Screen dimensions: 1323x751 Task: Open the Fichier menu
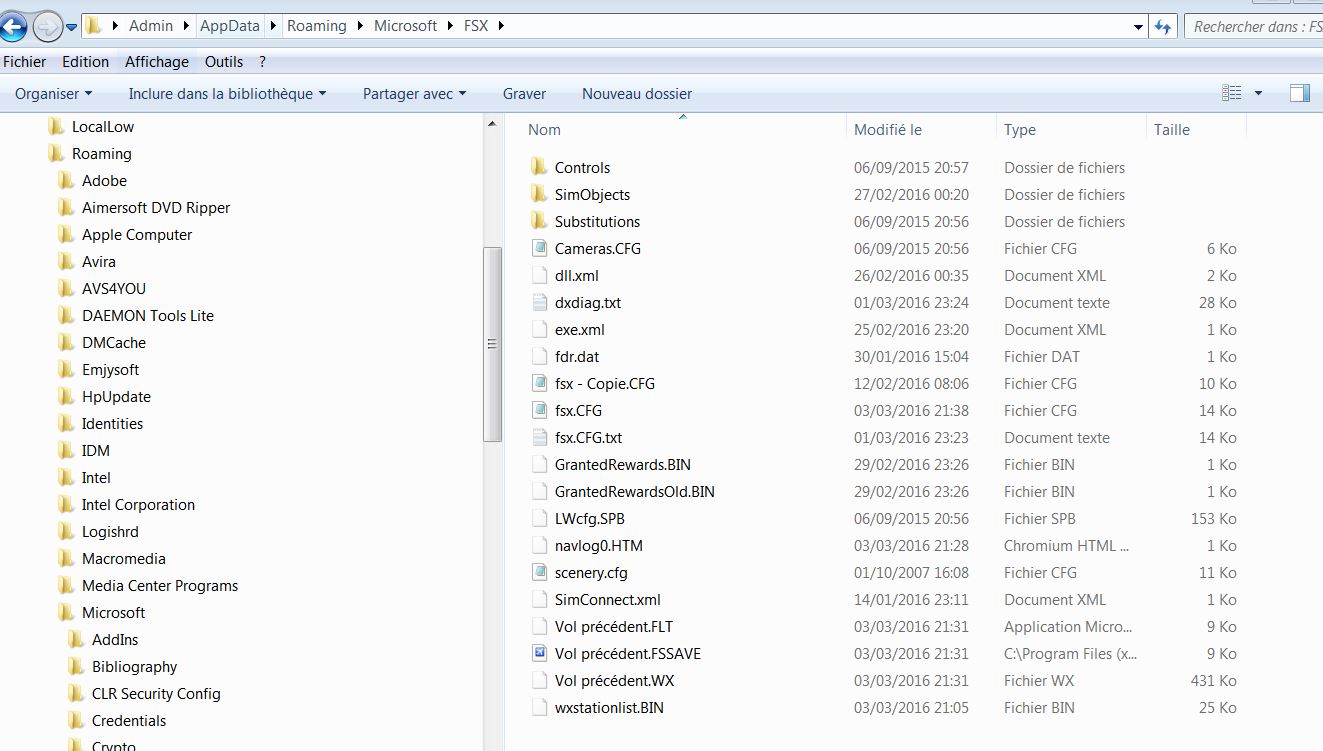(x=25, y=62)
